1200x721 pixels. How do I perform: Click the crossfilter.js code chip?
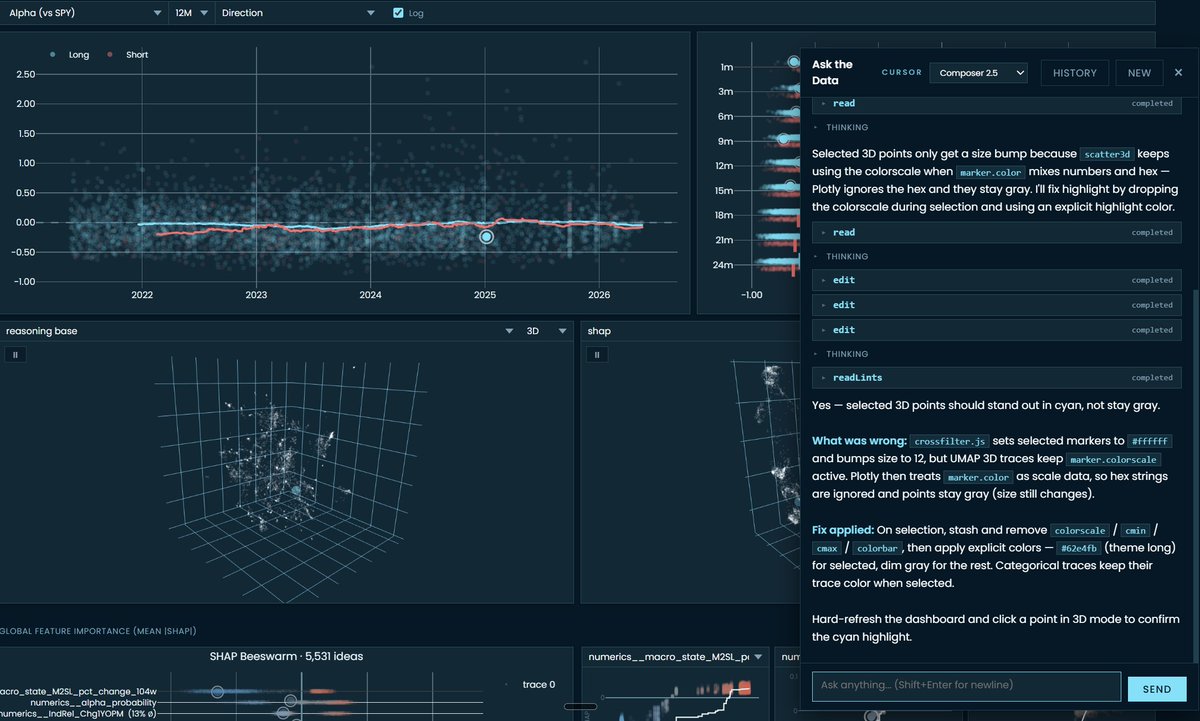coord(949,441)
